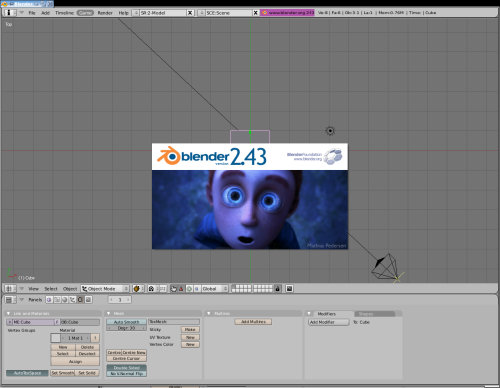
Task: Click the Add Modifier button
Action: [328, 322]
